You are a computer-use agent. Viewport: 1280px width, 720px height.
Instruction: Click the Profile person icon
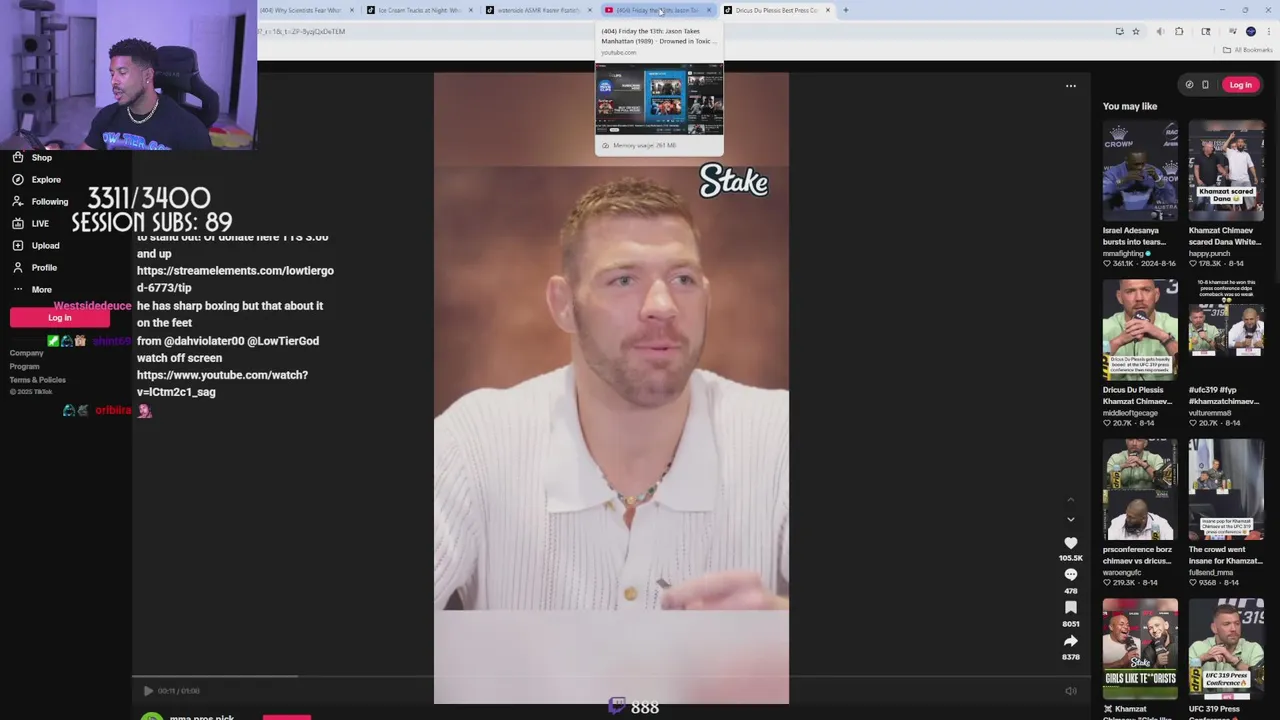18,268
